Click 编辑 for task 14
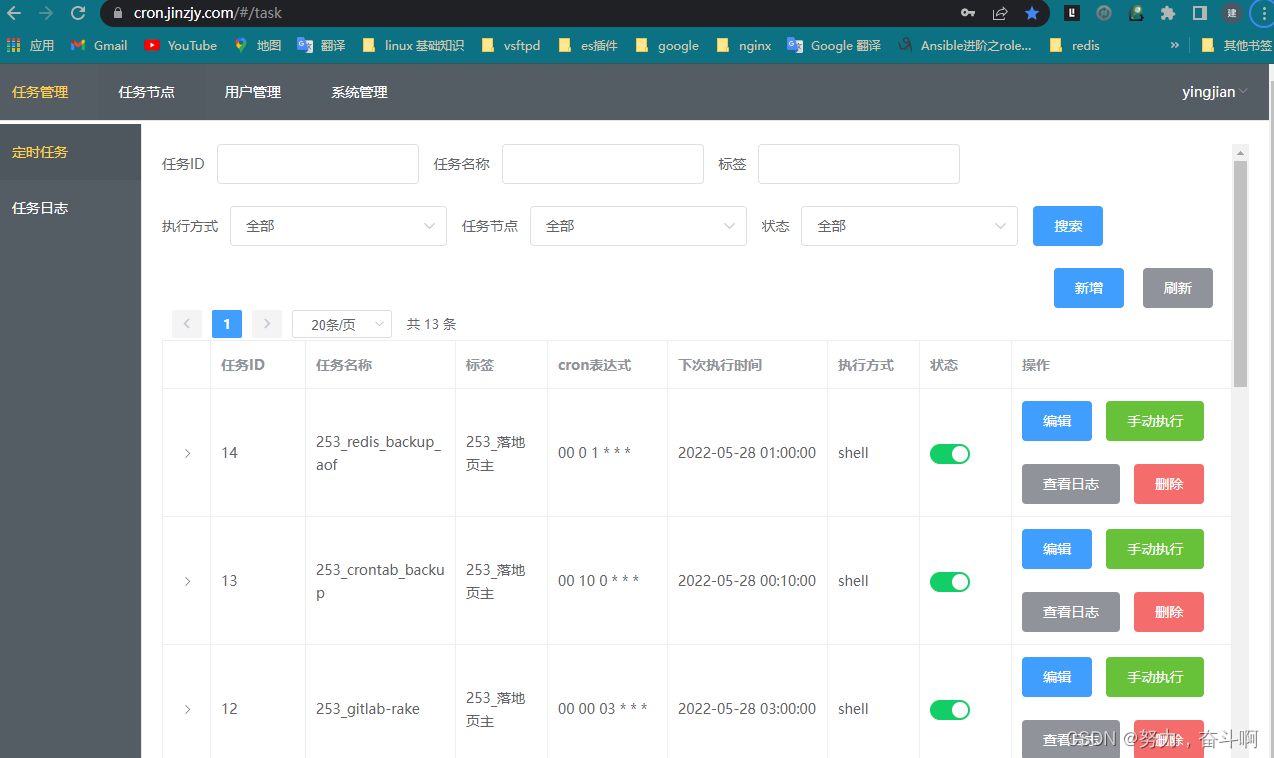The width and height of the screenshot is (1274, 758). pos(1057,421)
